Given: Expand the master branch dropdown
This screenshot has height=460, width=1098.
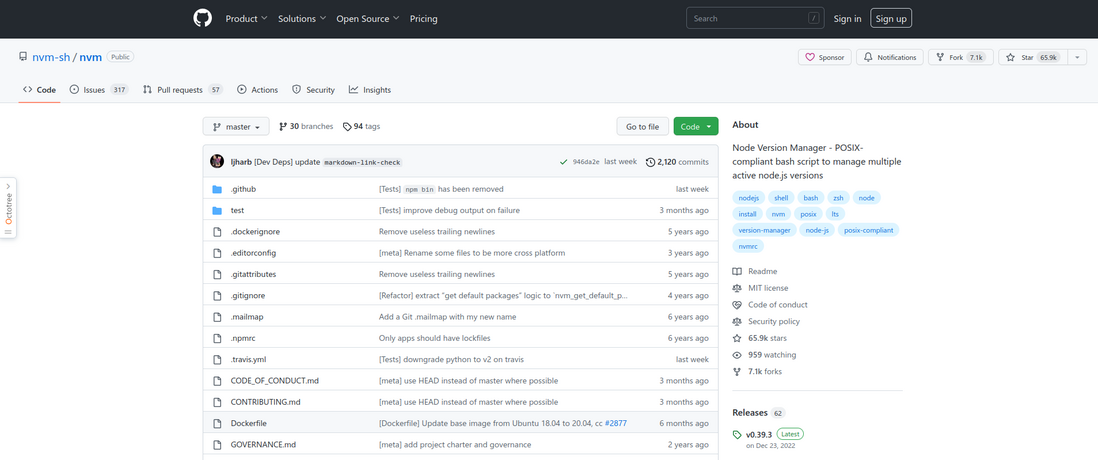Looking at the screenshot, I should 236,127.
